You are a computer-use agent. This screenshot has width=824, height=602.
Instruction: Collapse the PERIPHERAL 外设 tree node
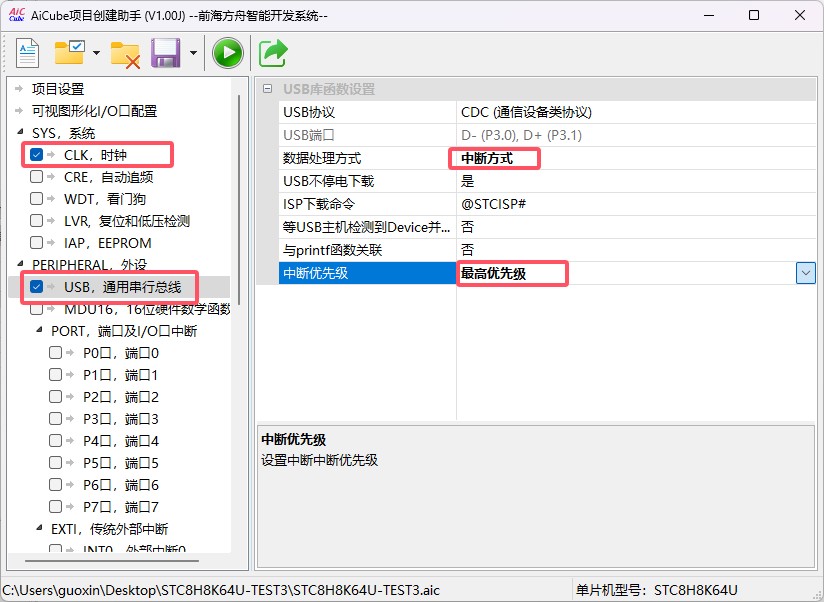pyautogui.click(x=20, y=263)
